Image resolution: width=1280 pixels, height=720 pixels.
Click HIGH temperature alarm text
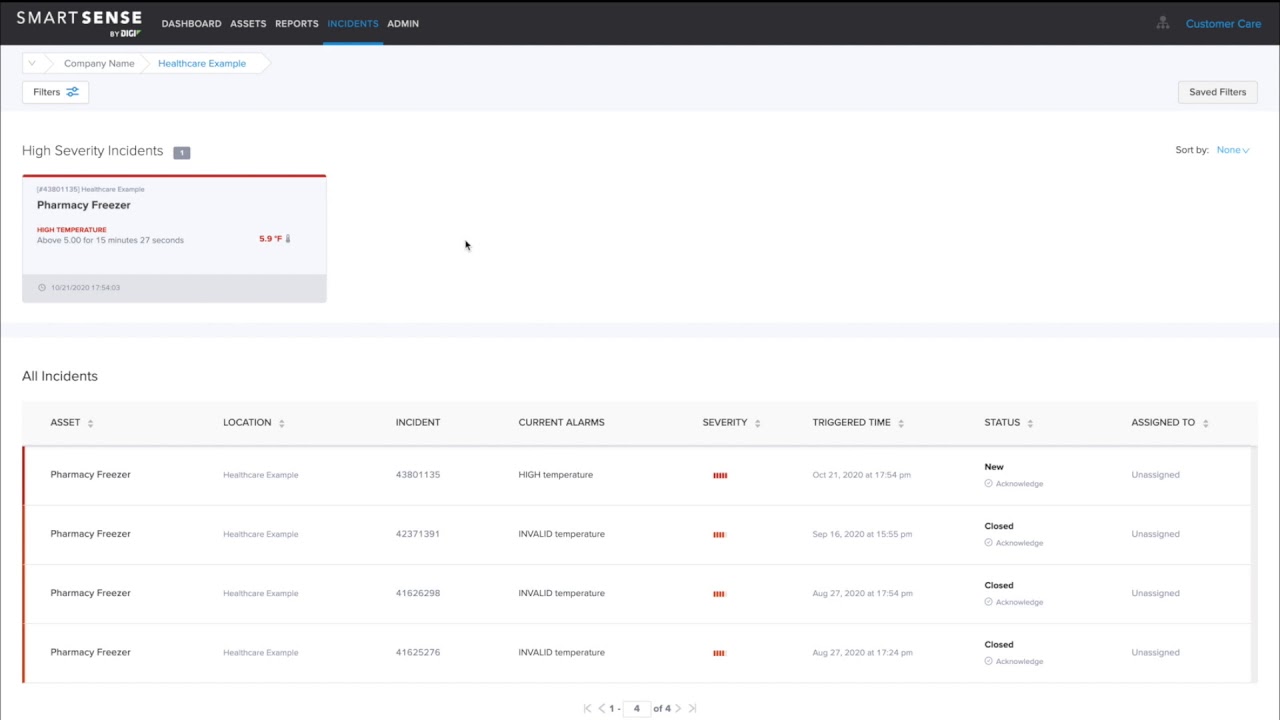point(556,475)
